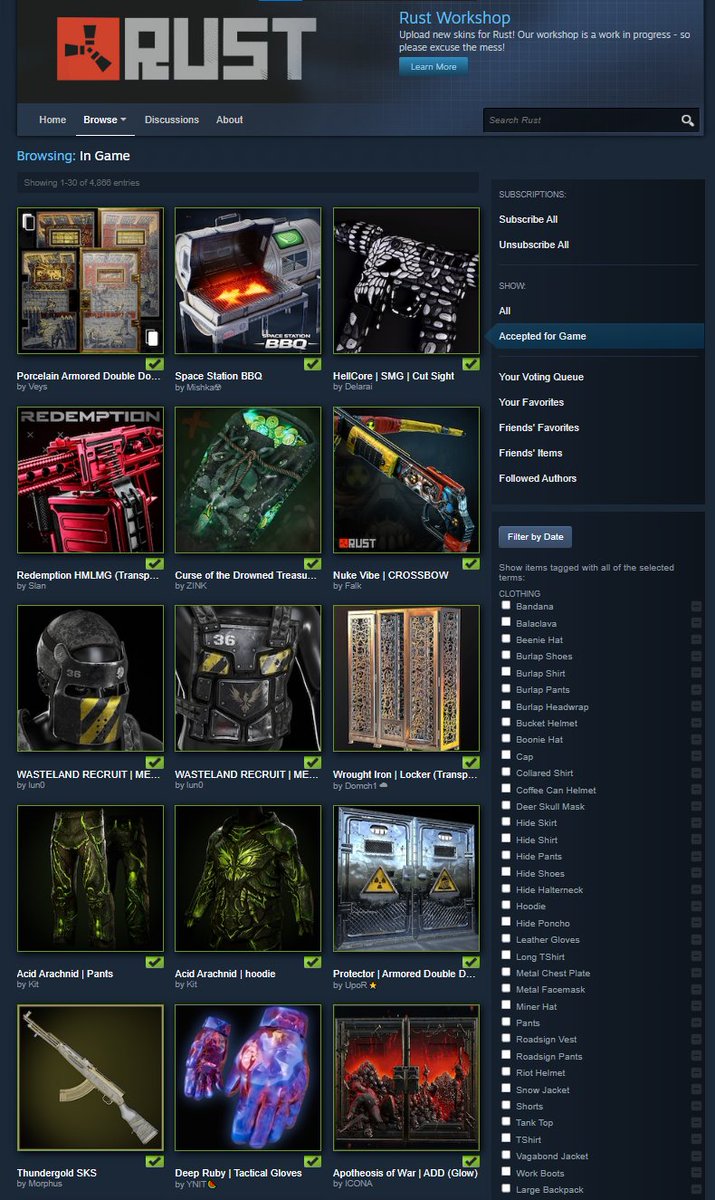Click green checkmark on Wrought Iron Locker
715x1200 pixels.
point(471,762)
